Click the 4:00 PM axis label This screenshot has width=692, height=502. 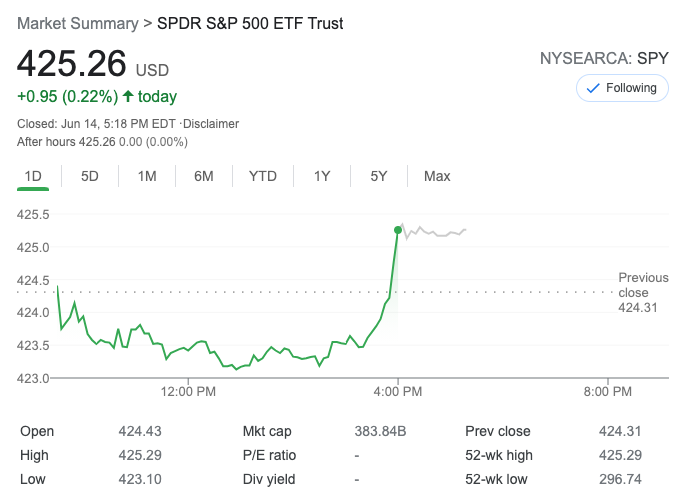[399, 392]
